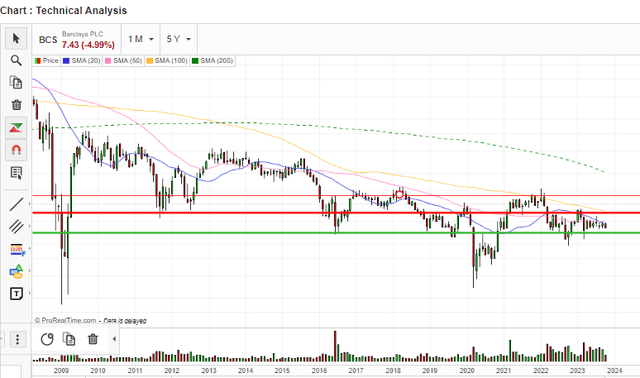Screen dimensions: 640x378
Task: Click the 2024 label on time axis
Action: pyautogui.click(x=614, y=371)
